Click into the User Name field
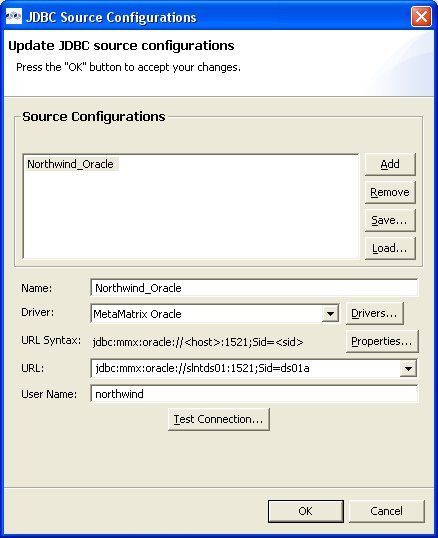Screen dimensions: 438x538 (x=254, y=394)
